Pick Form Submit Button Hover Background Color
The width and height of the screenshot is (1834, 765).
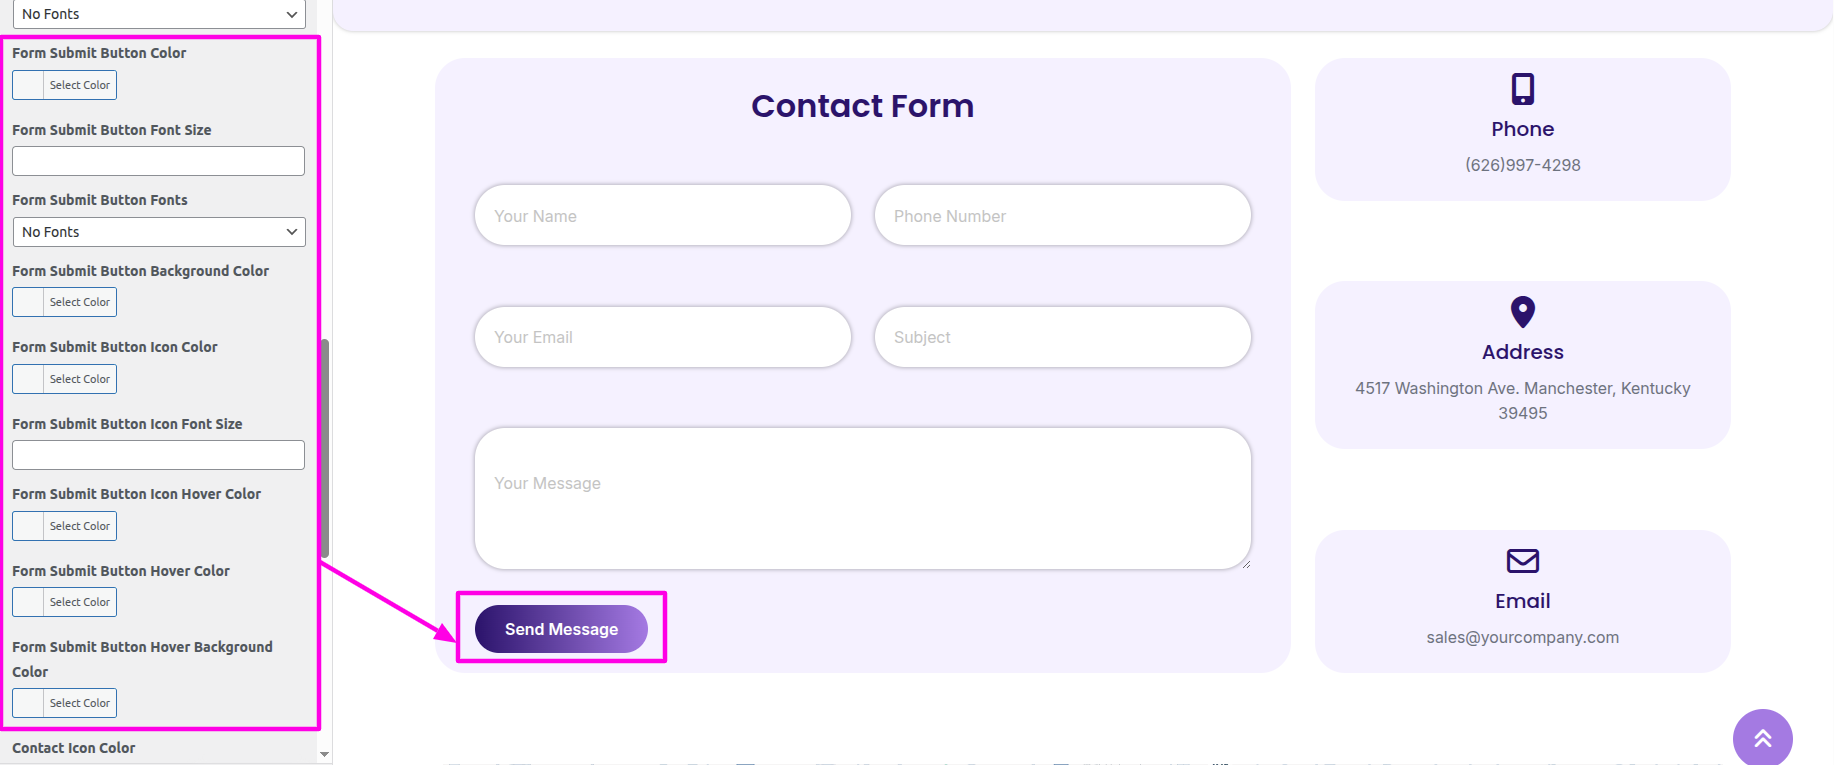point(65,703)
